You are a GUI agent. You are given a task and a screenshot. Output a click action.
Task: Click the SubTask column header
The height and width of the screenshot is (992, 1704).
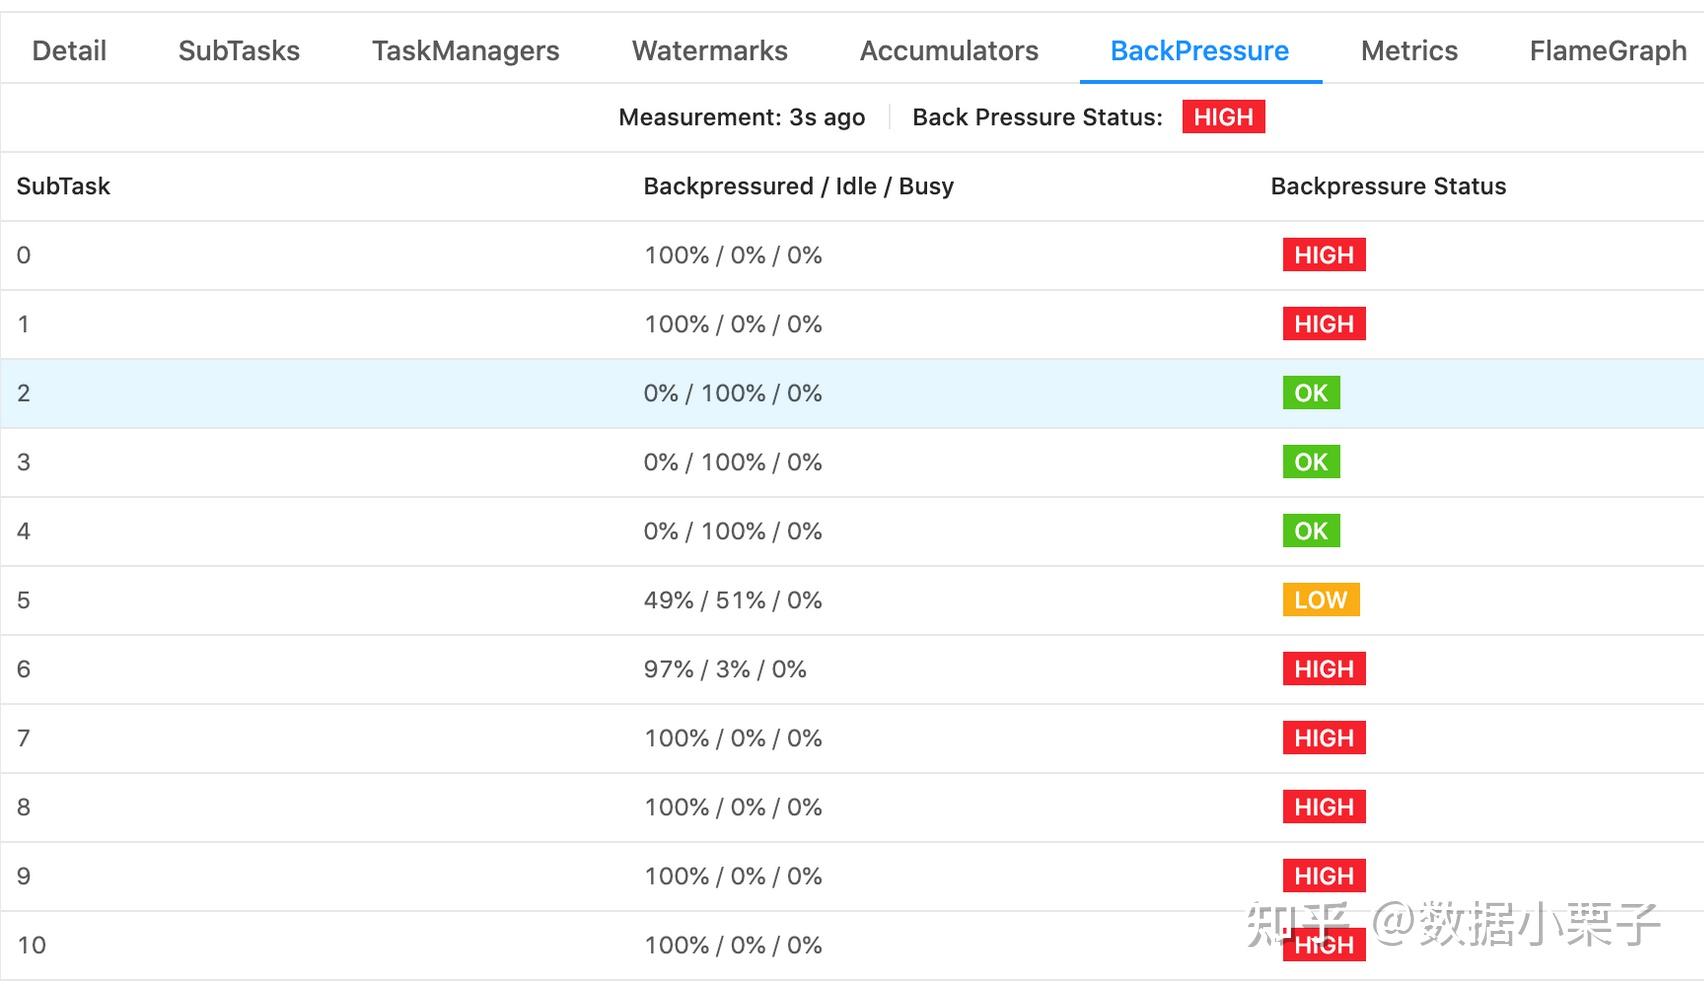pos(63,186)
